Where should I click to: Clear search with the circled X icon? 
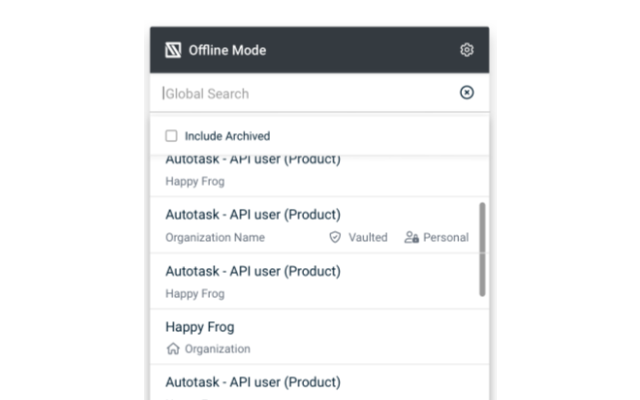tap(467, 92)
